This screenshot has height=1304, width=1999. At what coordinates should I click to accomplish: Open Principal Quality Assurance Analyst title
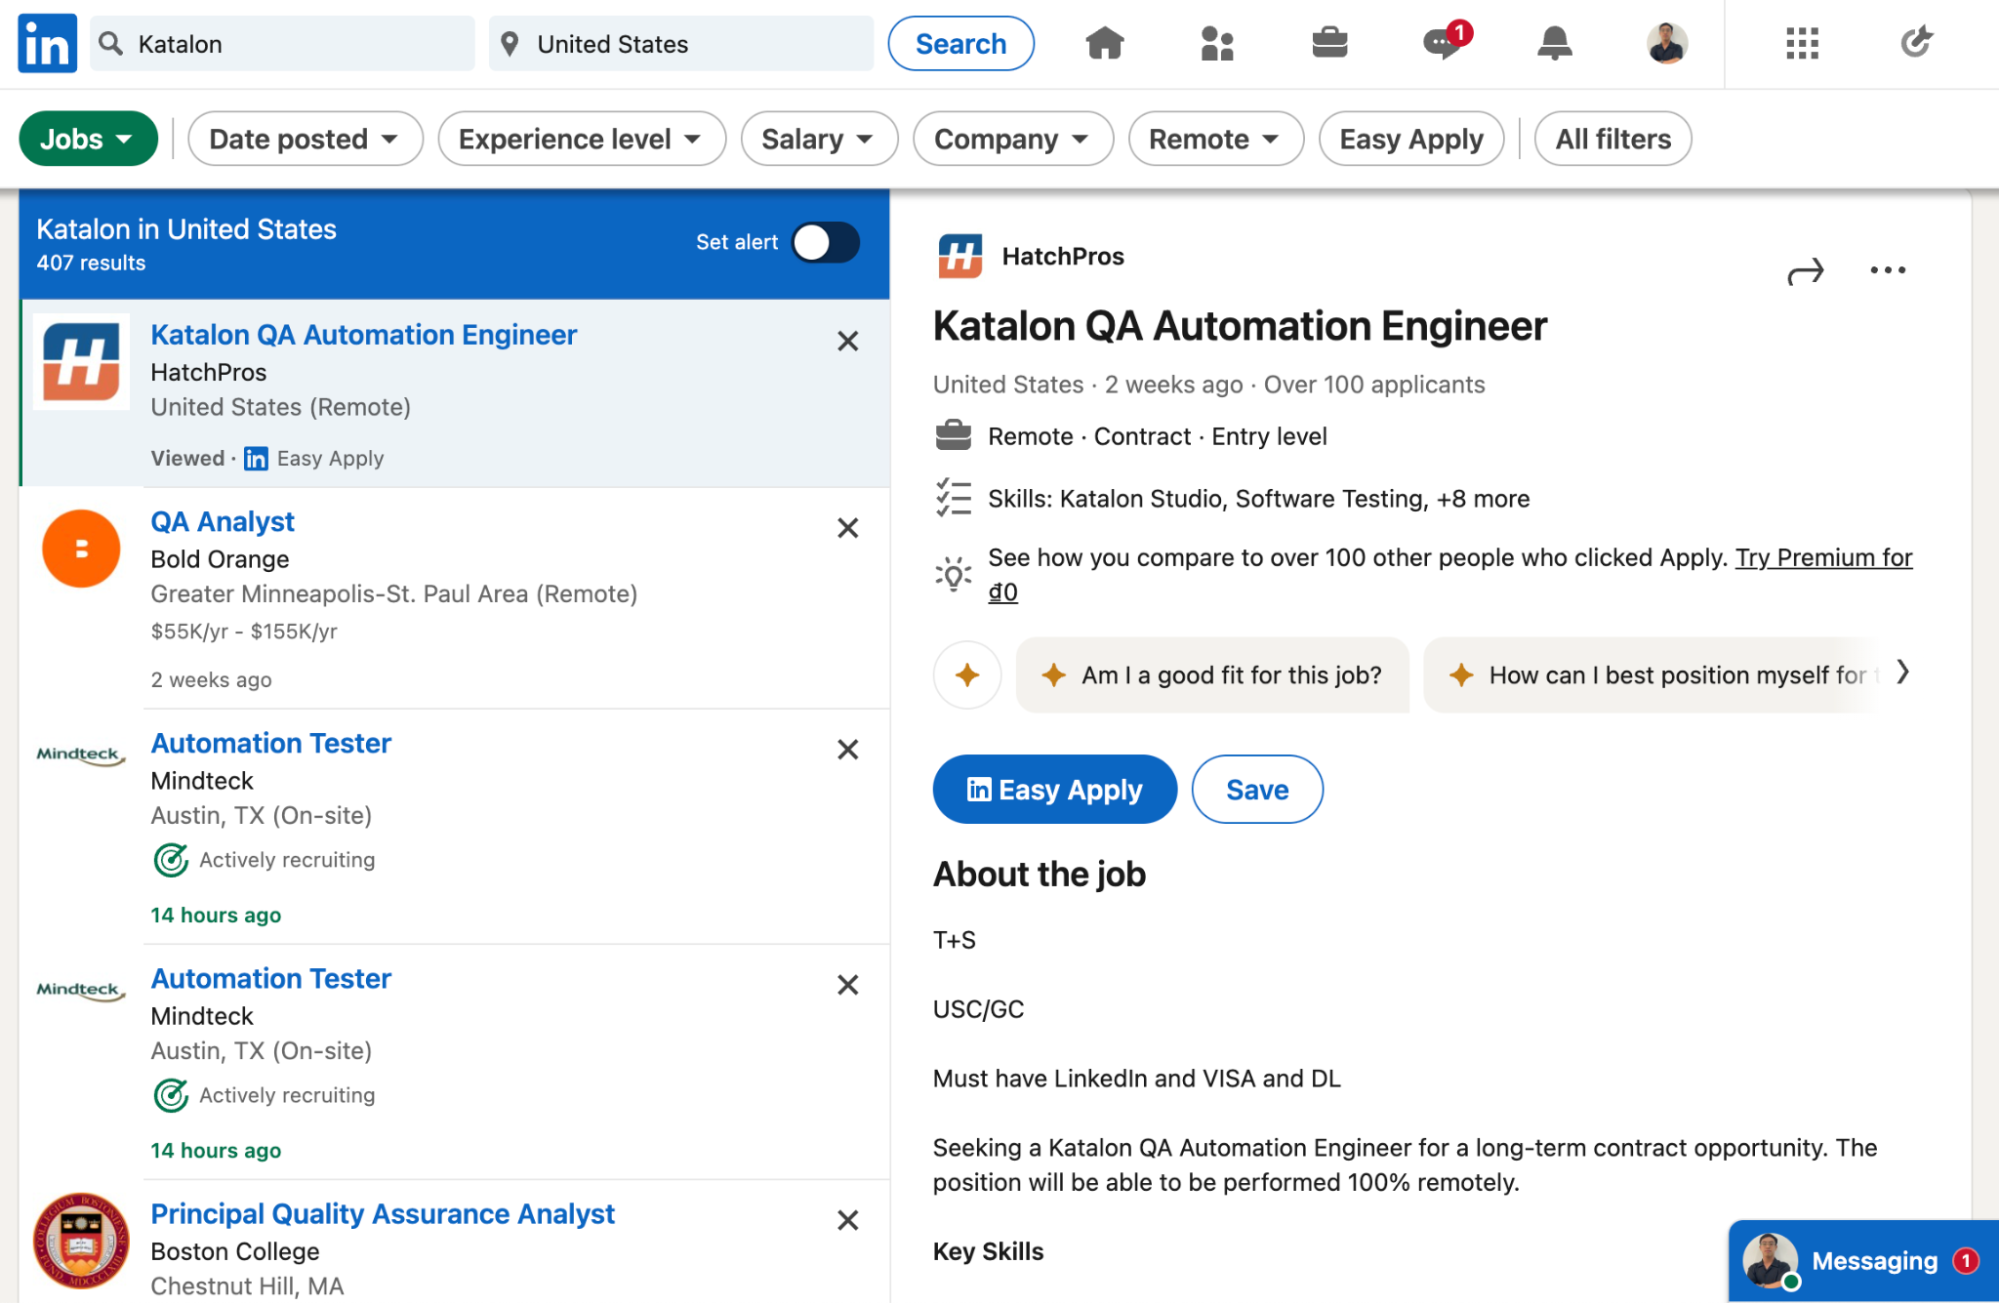tap(382, 1213)
